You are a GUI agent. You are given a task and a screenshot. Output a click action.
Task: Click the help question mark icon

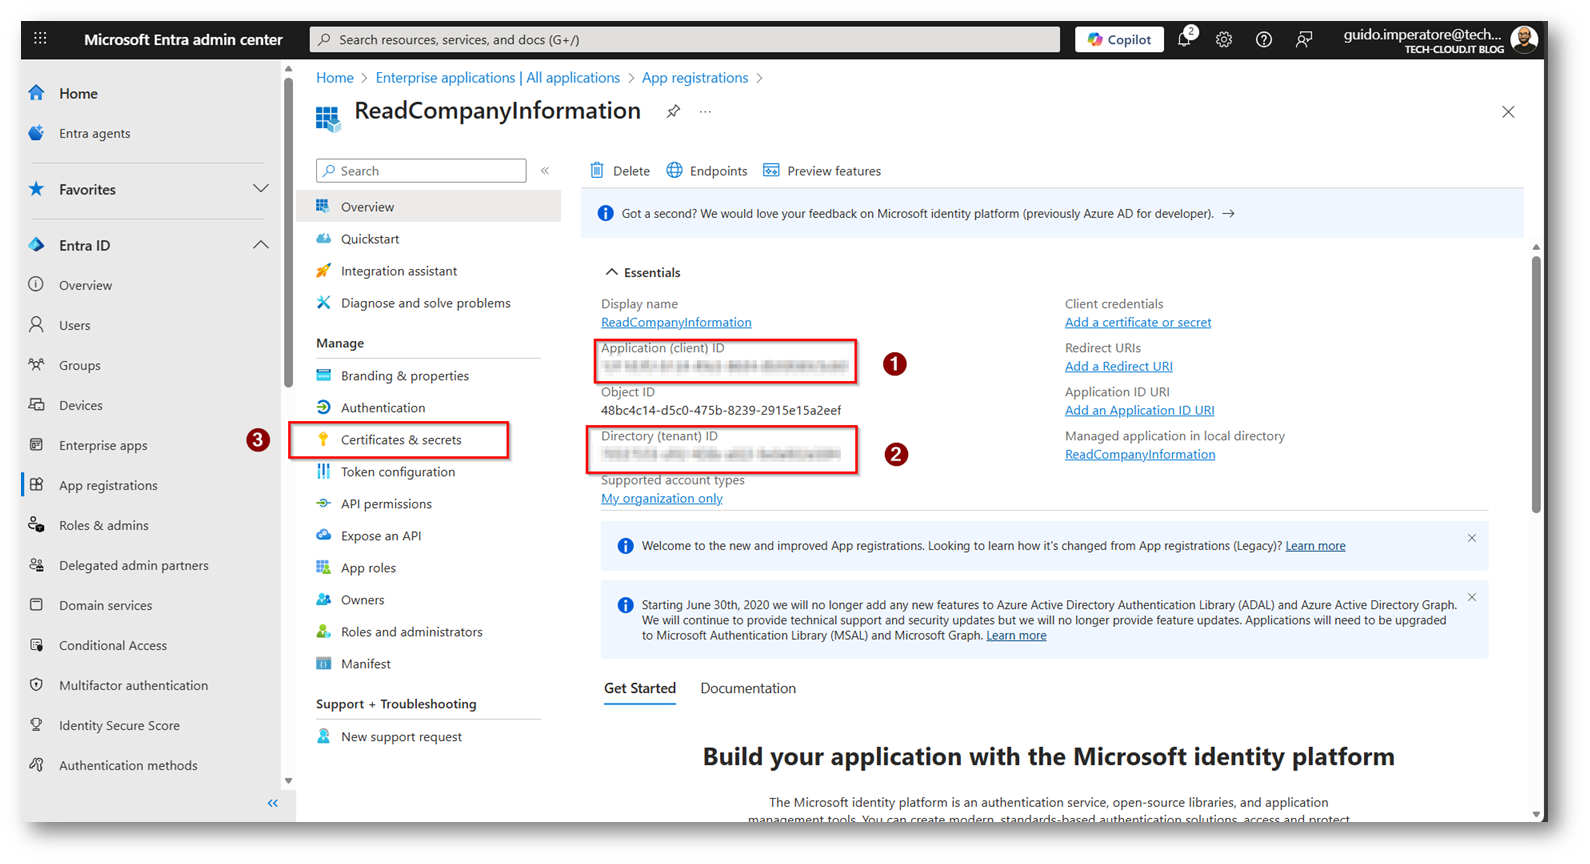[1264, 40]
